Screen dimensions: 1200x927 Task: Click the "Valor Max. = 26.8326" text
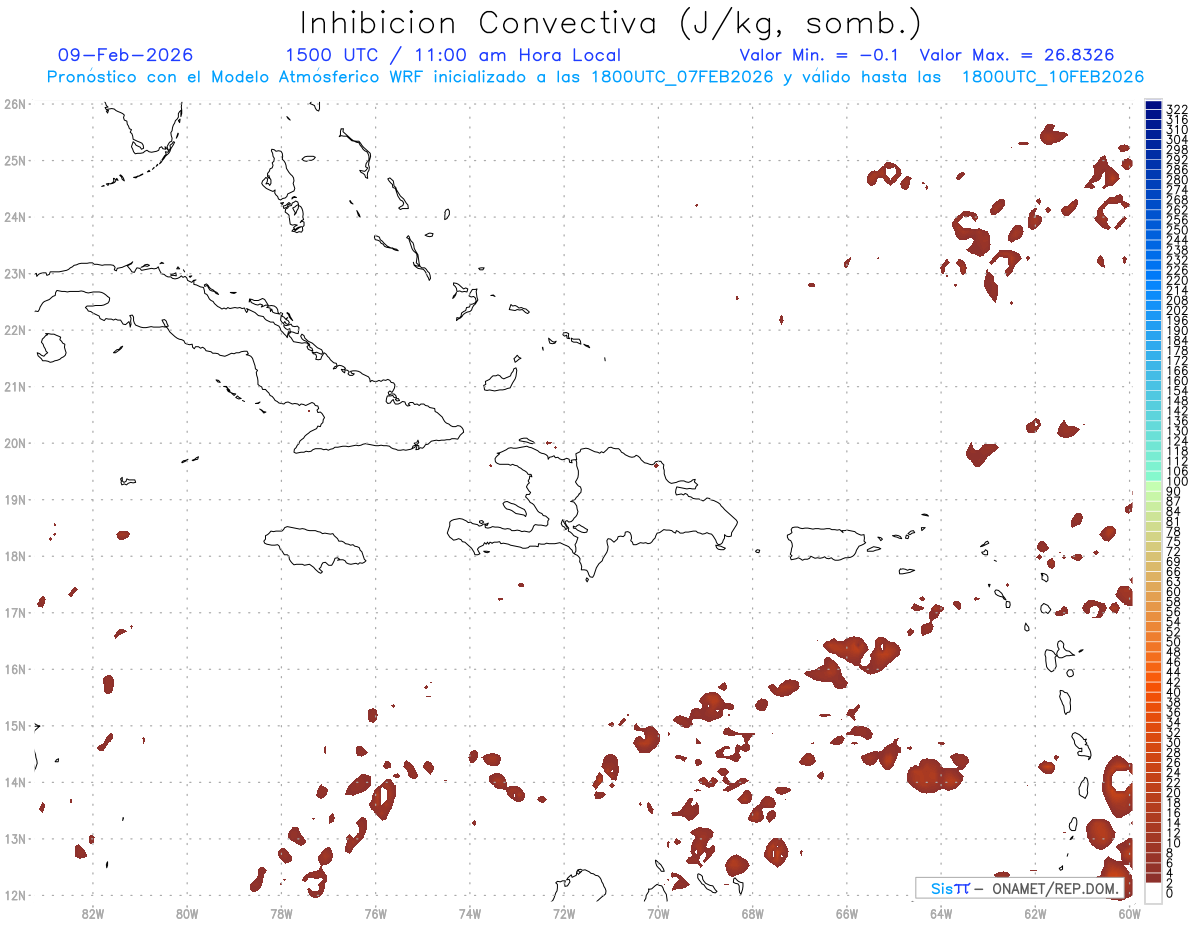coord(1017,55)
